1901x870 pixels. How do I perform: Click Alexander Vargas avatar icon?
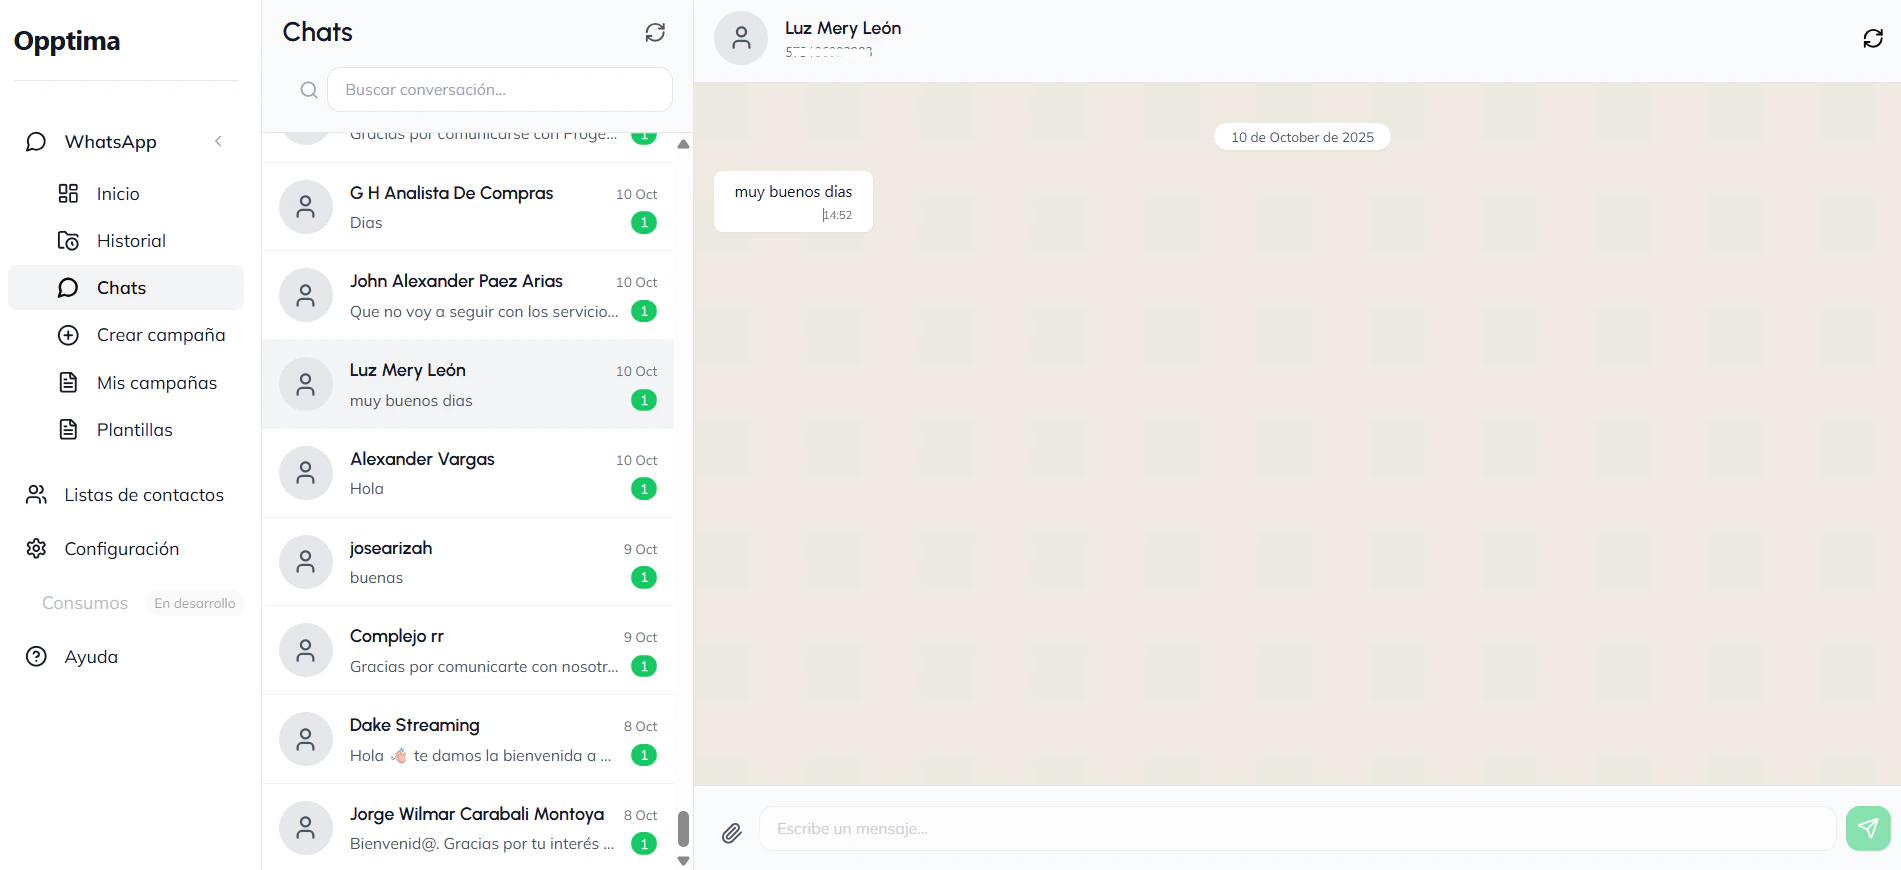click(306, 473)
